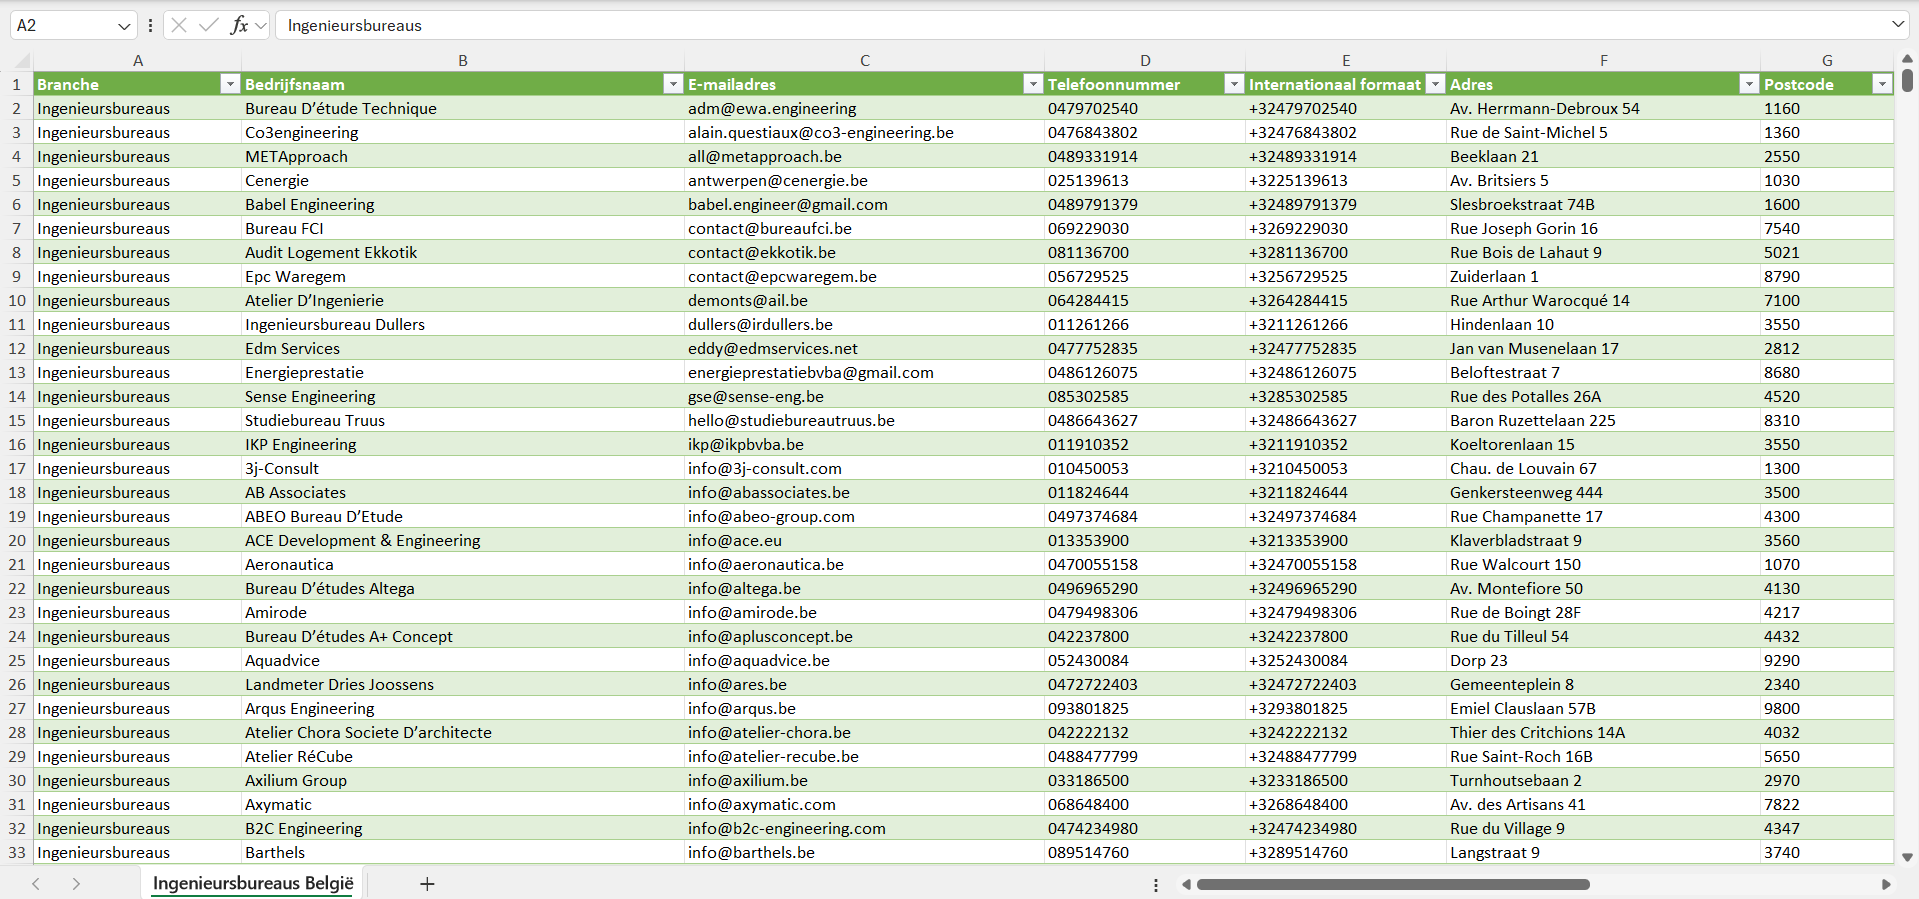Image resolution: width=1919 pixels, height=899 pixels.
Task: Expand the formula bar
Action: point(1897,25)
